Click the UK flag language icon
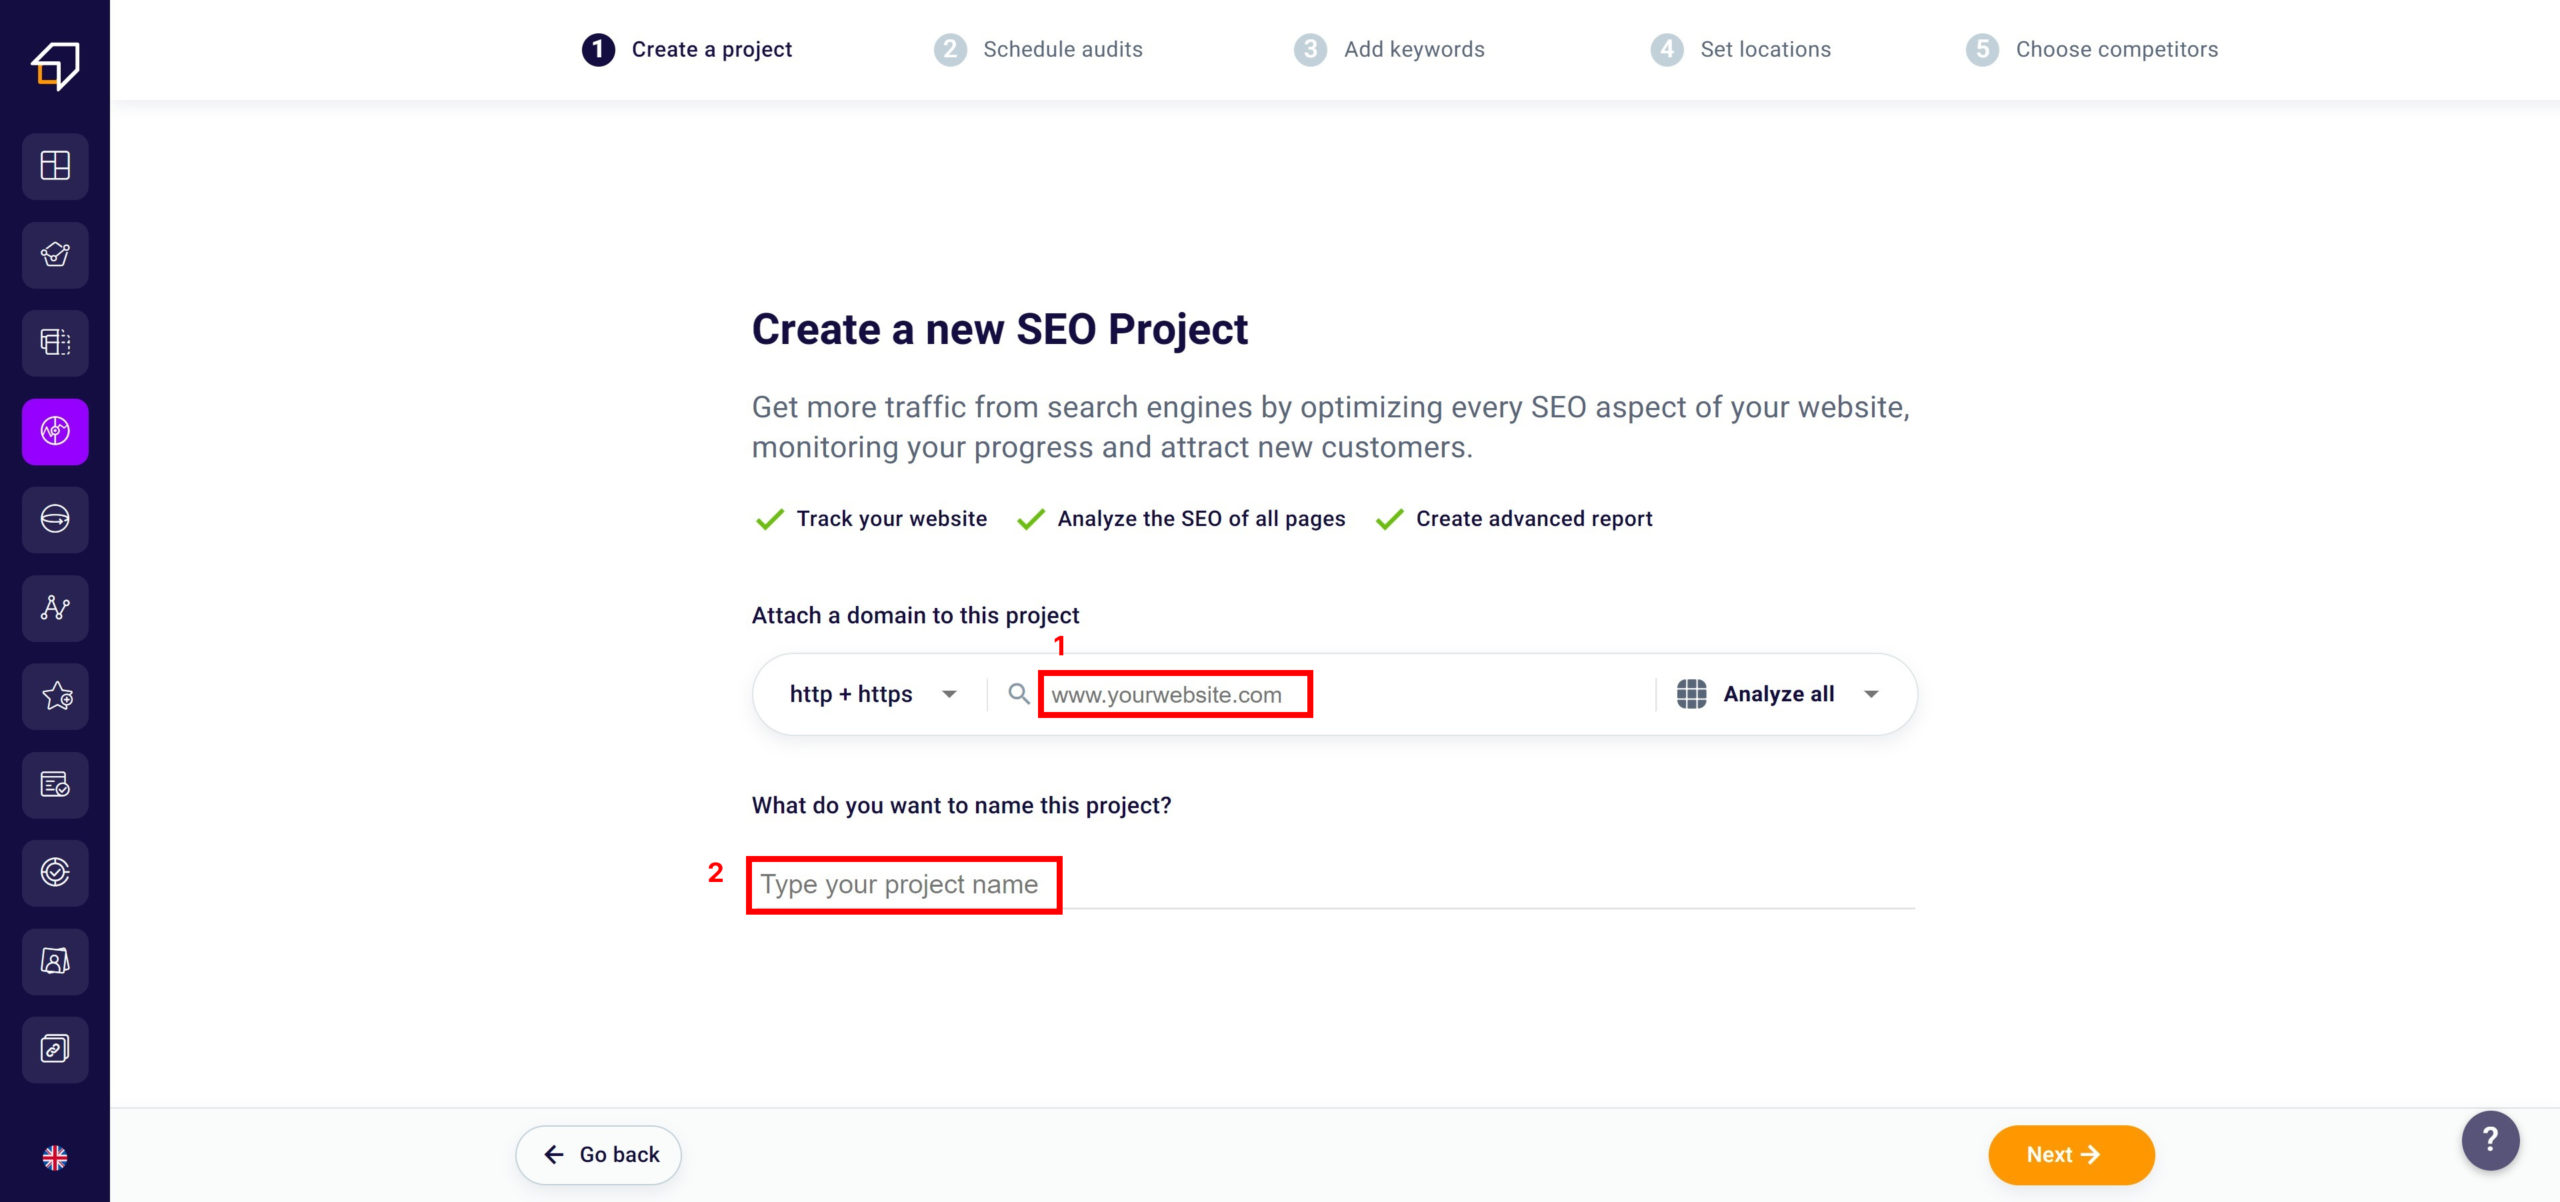This screenshot has height=1202, width=2560. pyautogui.click(x=55, y=1157)
